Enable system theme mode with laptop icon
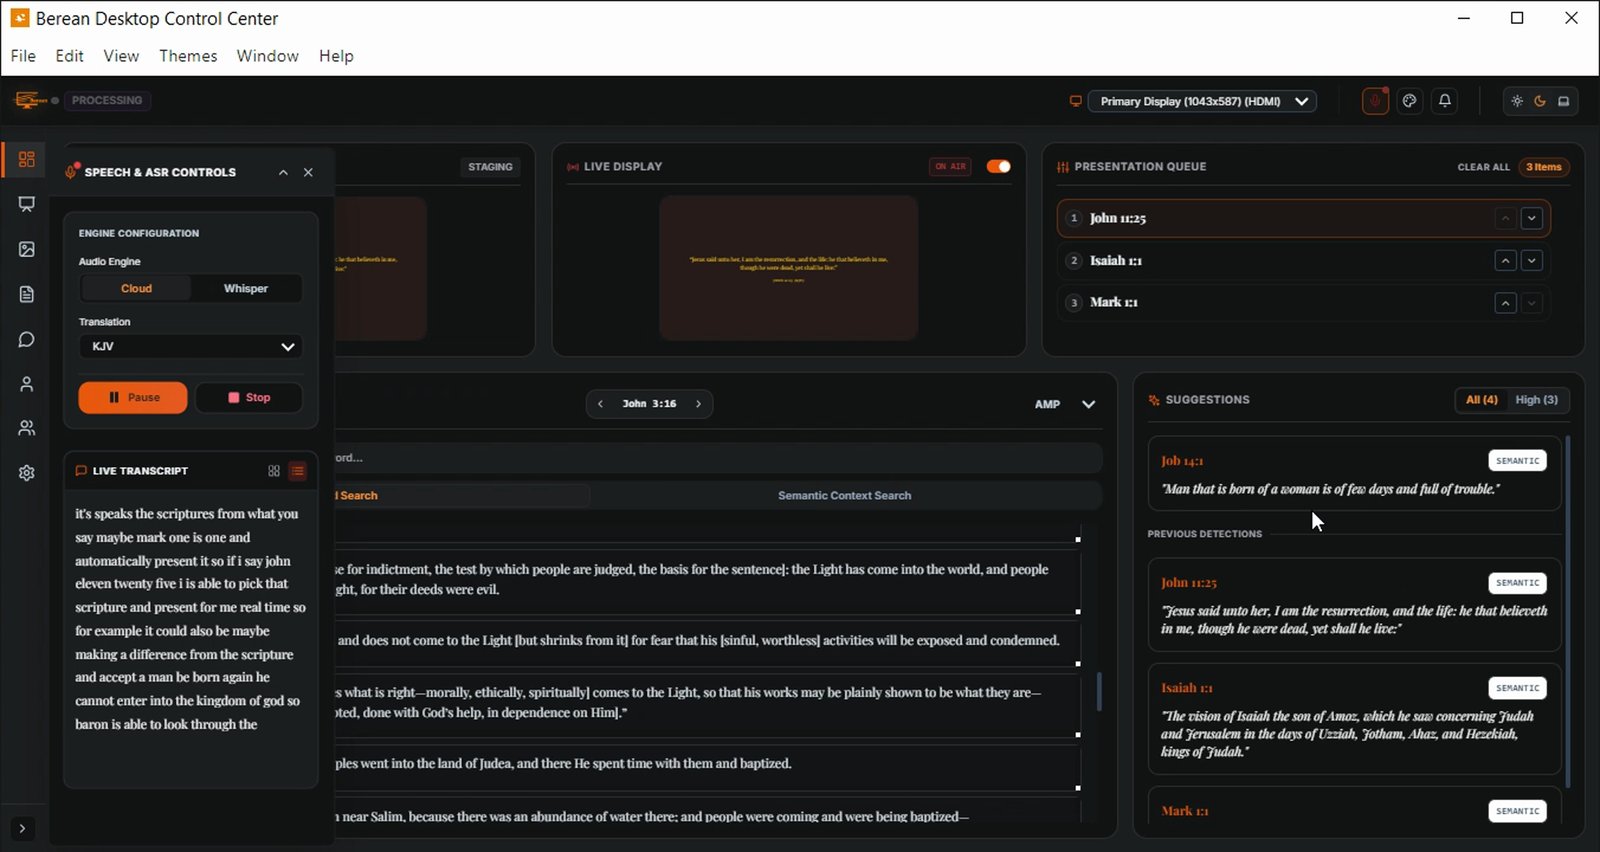The width and height of the screenshot is (1600, 852). tap(1564, 101)
